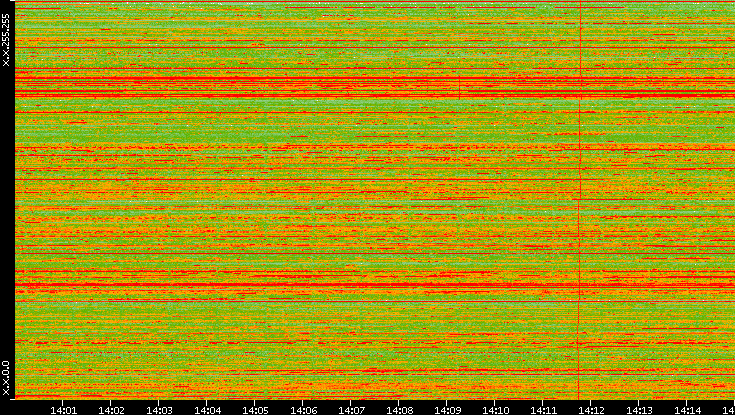Click the 14:09 time axis label
This screenshot has height=415, width=735.
tap(447, 410)
